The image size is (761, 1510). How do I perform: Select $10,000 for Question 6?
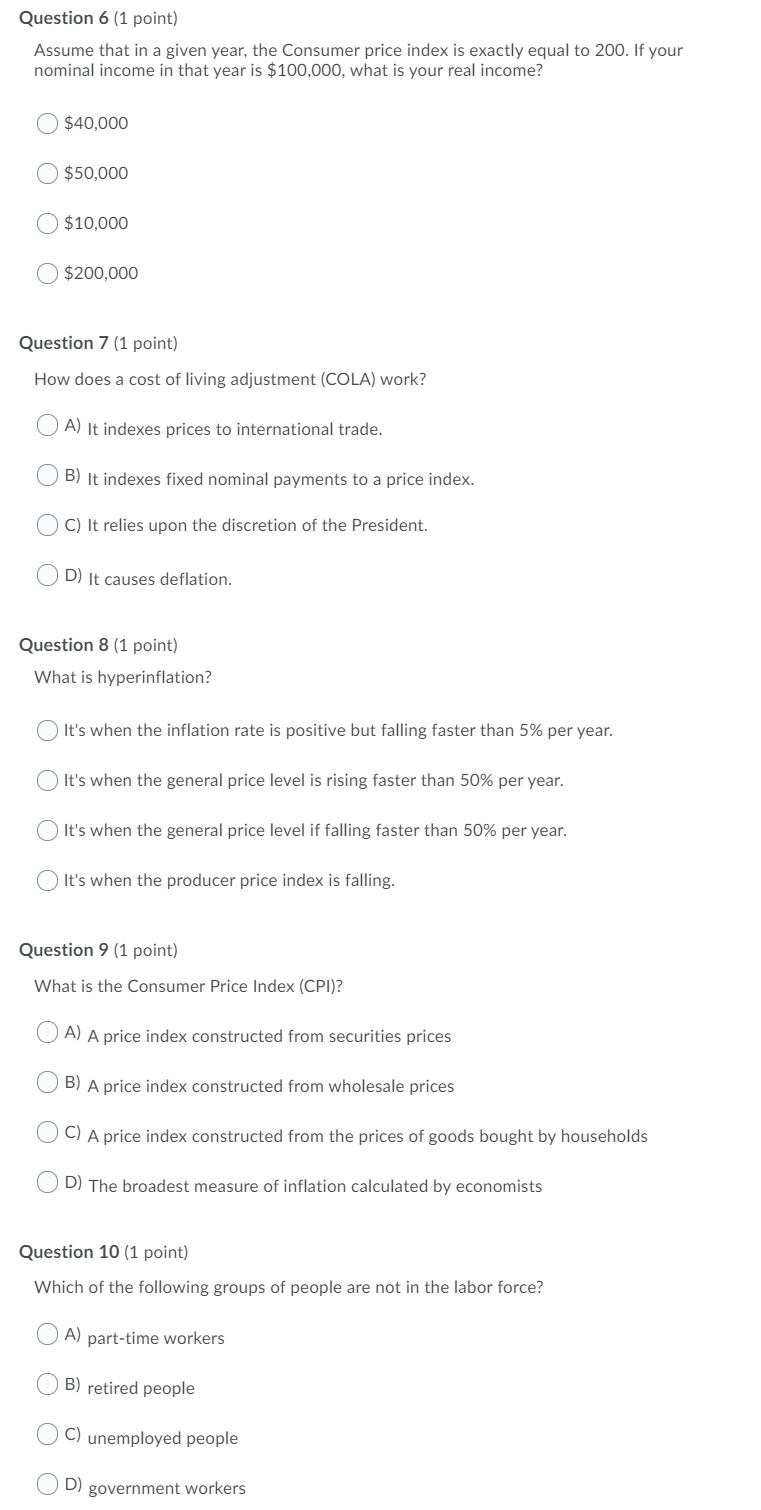coord(46,223)
